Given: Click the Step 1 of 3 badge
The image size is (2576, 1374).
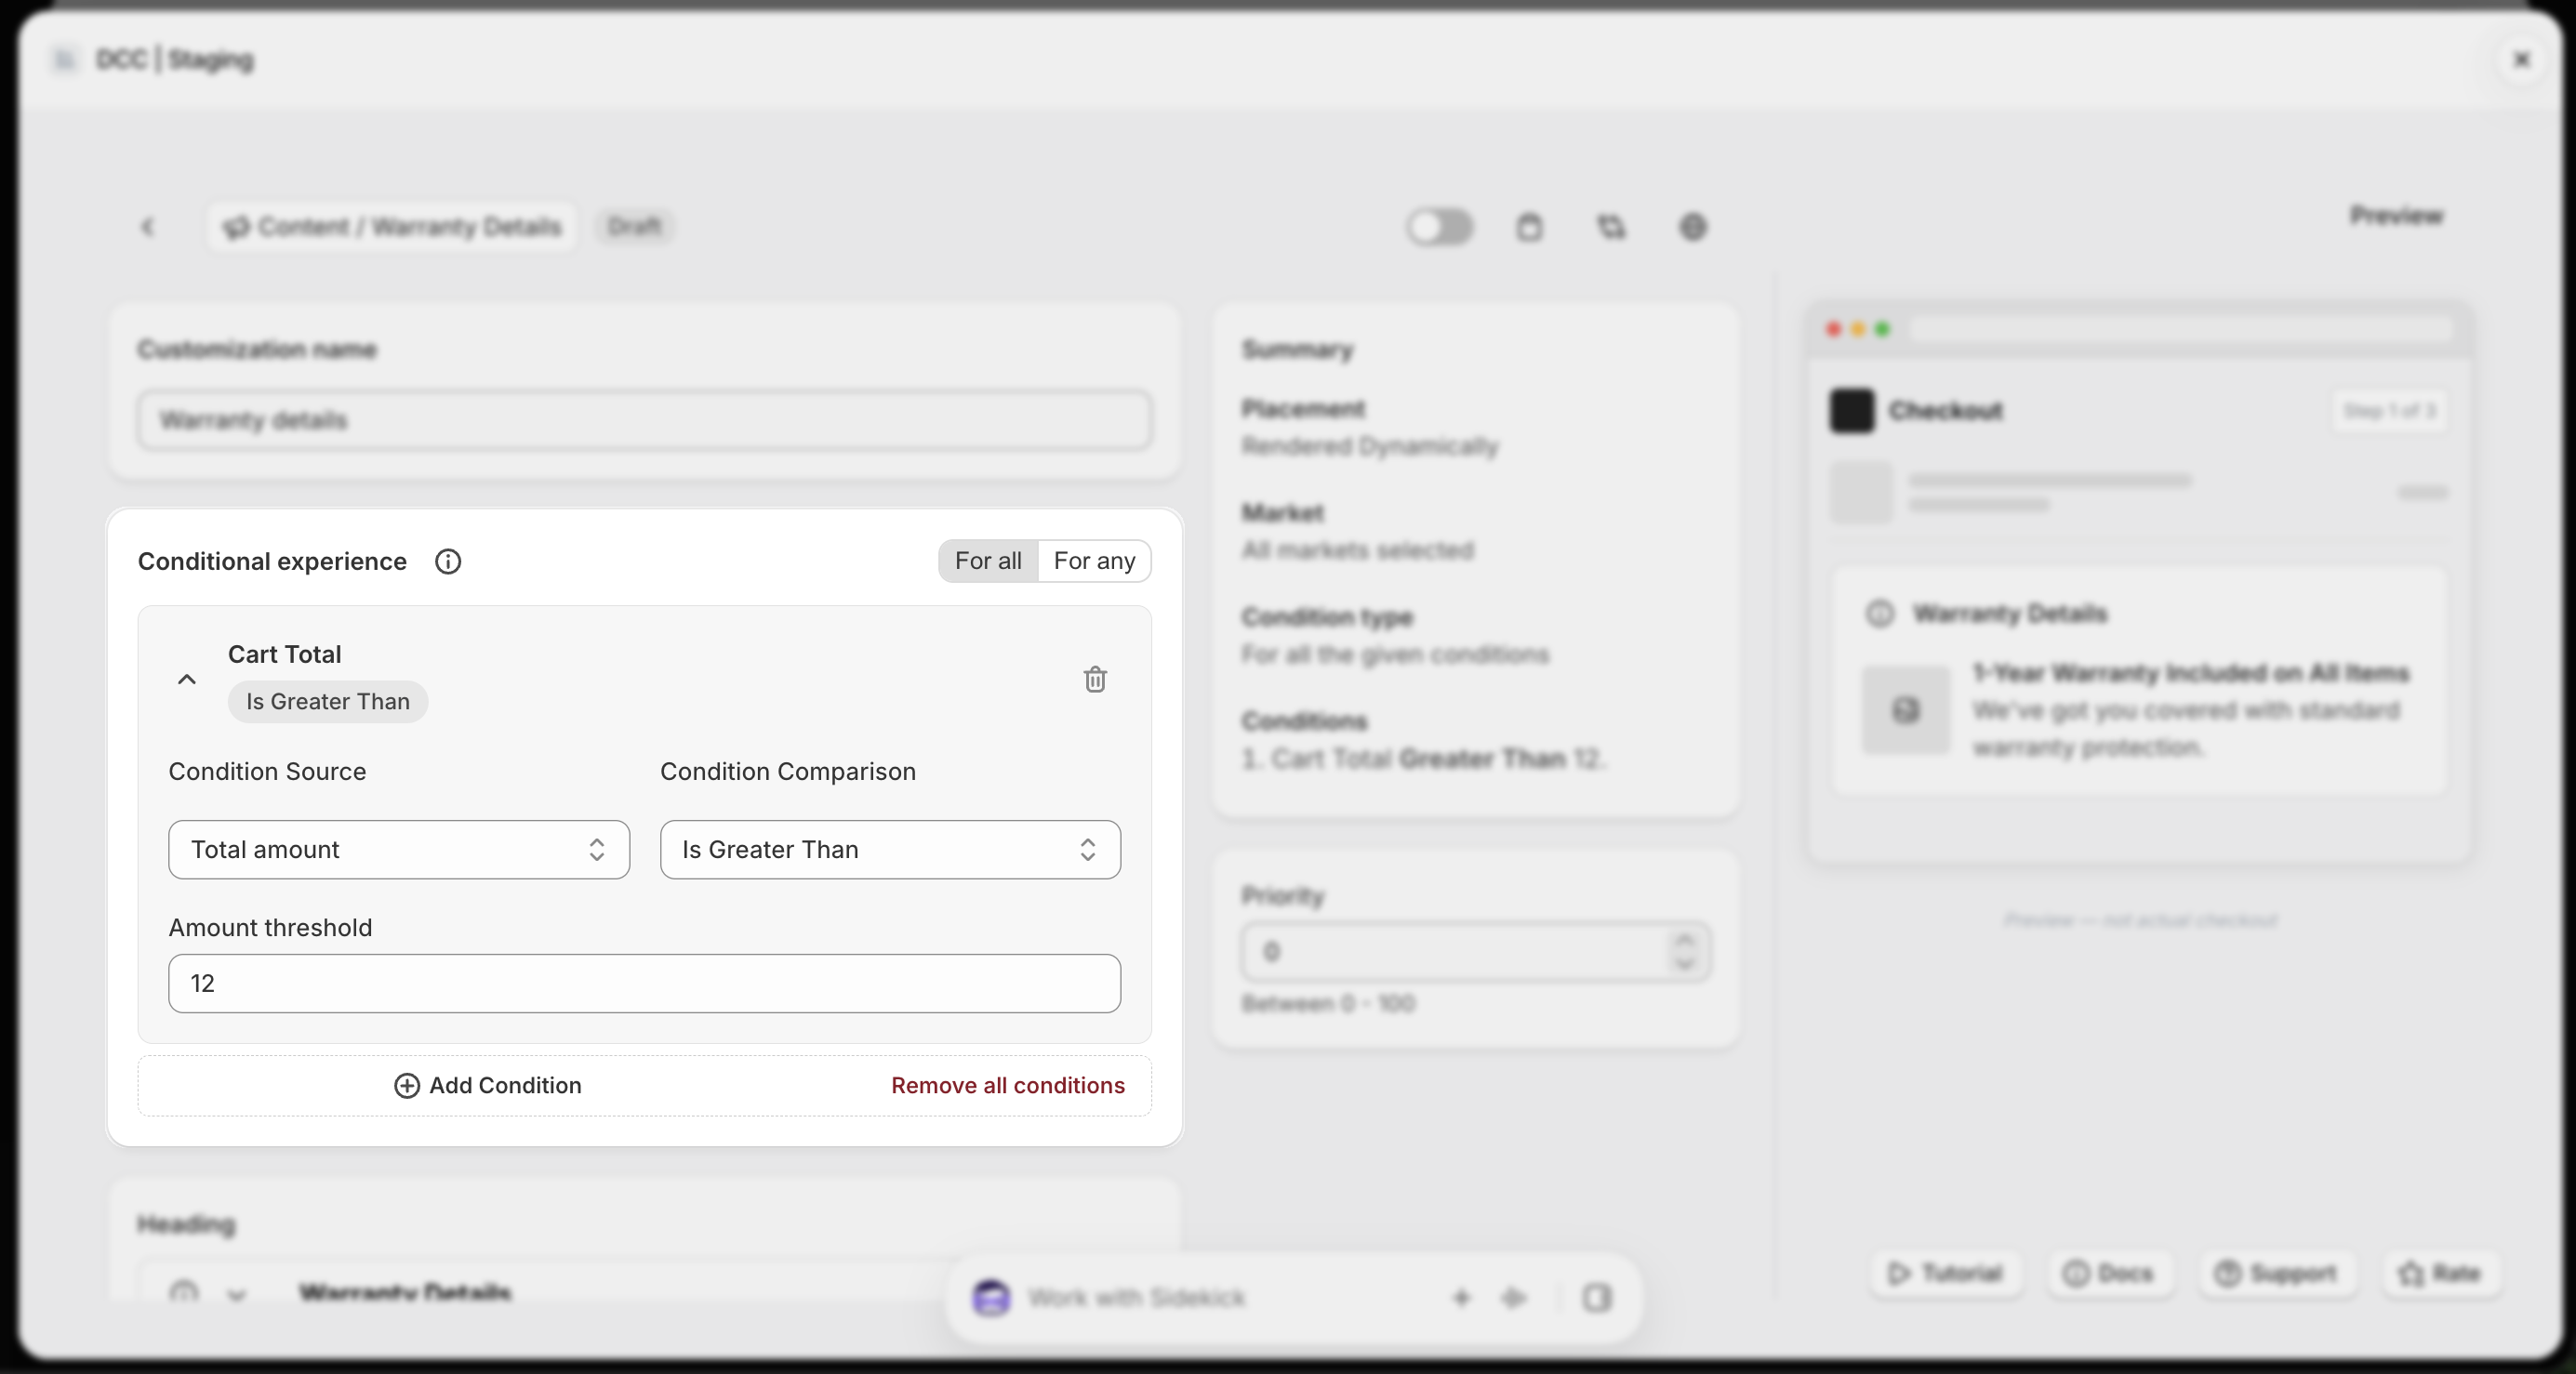Looking at the screenshot, I should point(2389,410).
